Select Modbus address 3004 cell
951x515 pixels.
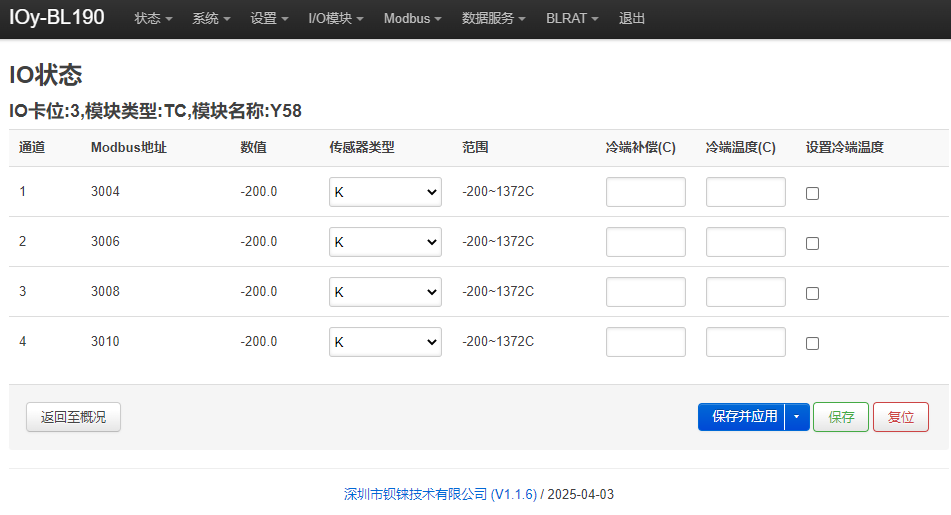point(106,192)
